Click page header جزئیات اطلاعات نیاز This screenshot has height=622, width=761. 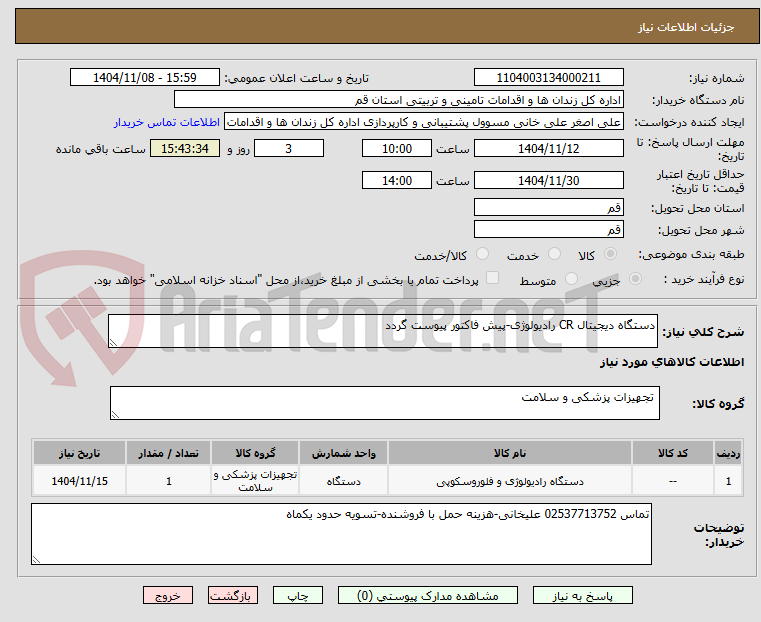coord(685,27)
